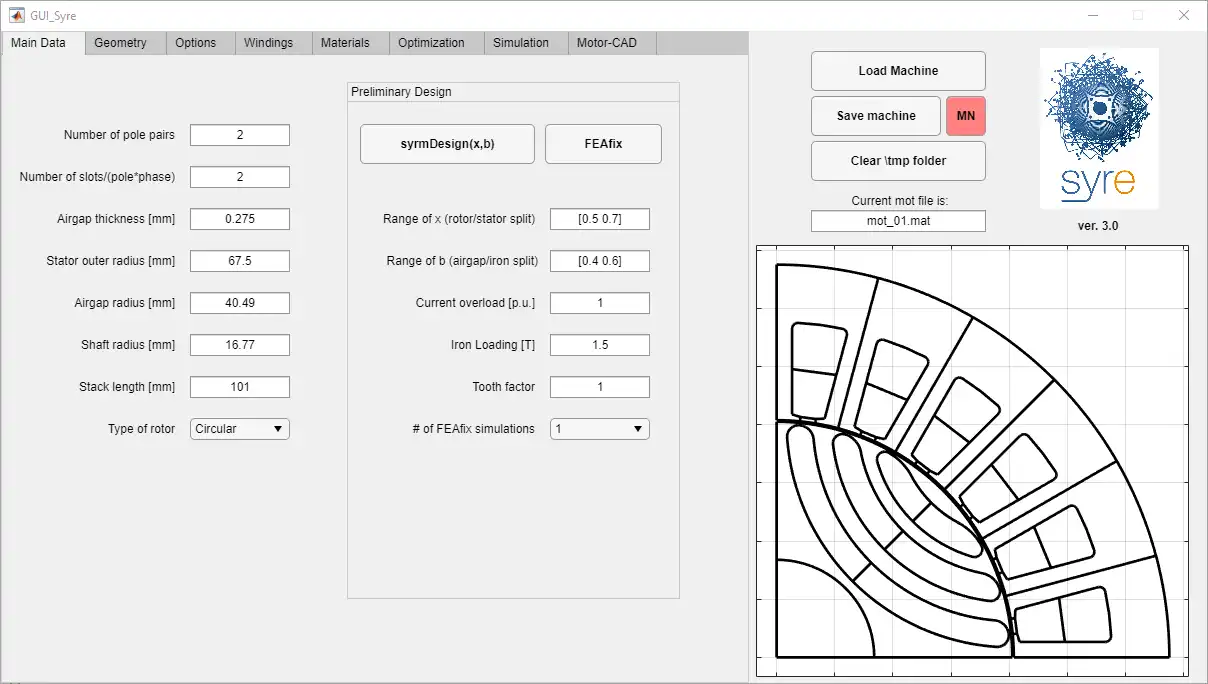Viewport: 1208px width, 684px height.
Task: Click the Stator outer radius field
Action: (239, 260)
